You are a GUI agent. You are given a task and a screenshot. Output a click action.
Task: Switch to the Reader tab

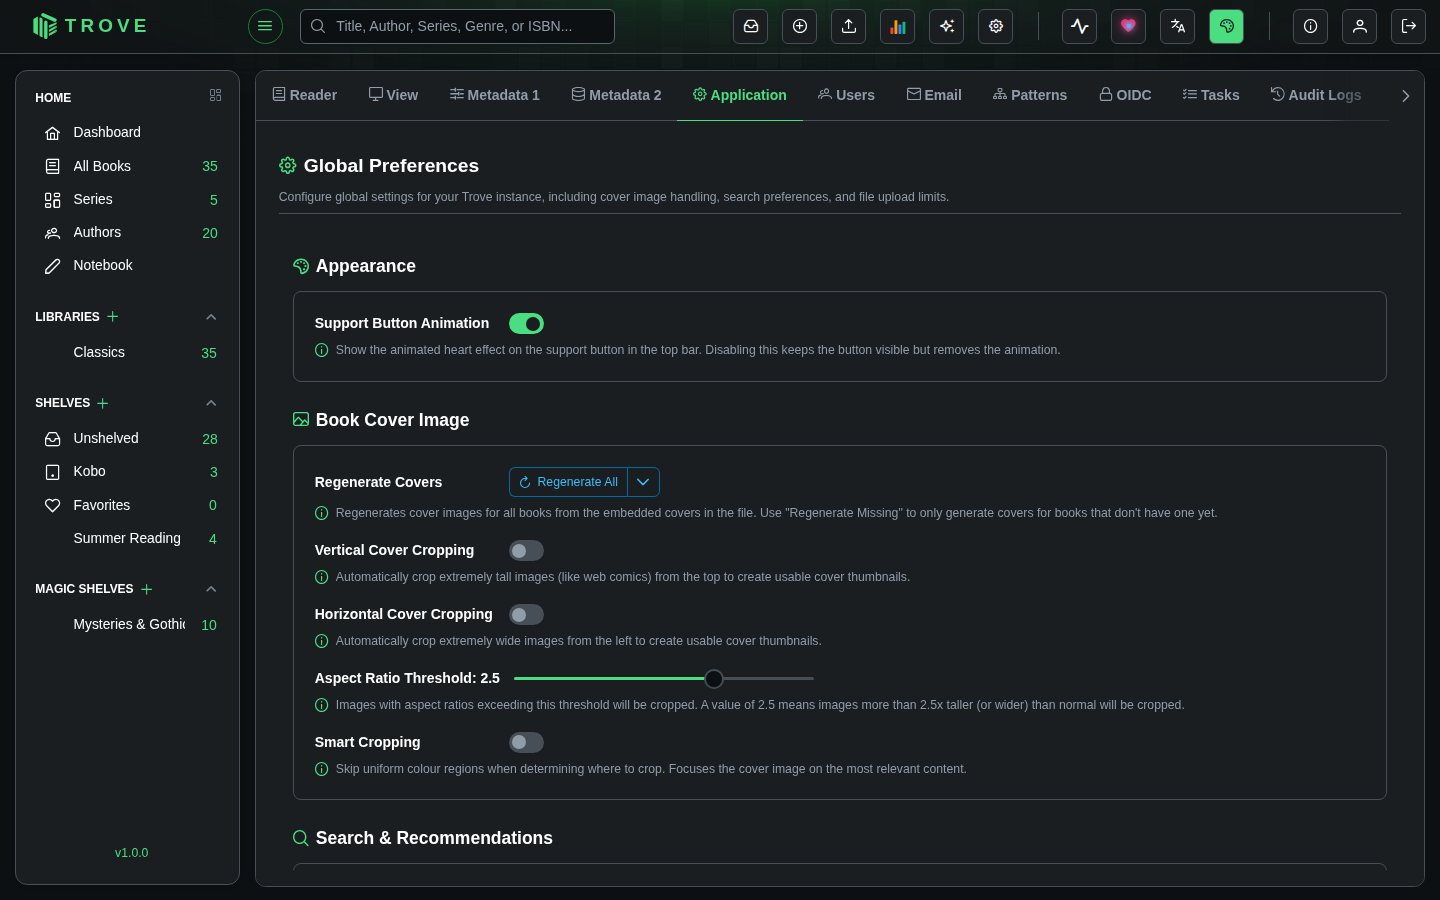(x=305, y=95)
